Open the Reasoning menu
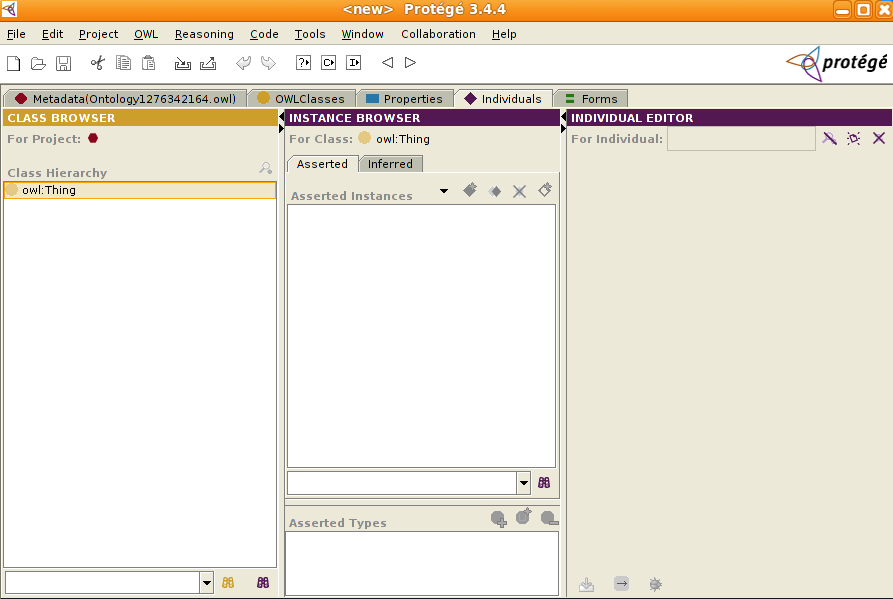The height and width of the screenshot is (599, 893). [x=204, y=34]
